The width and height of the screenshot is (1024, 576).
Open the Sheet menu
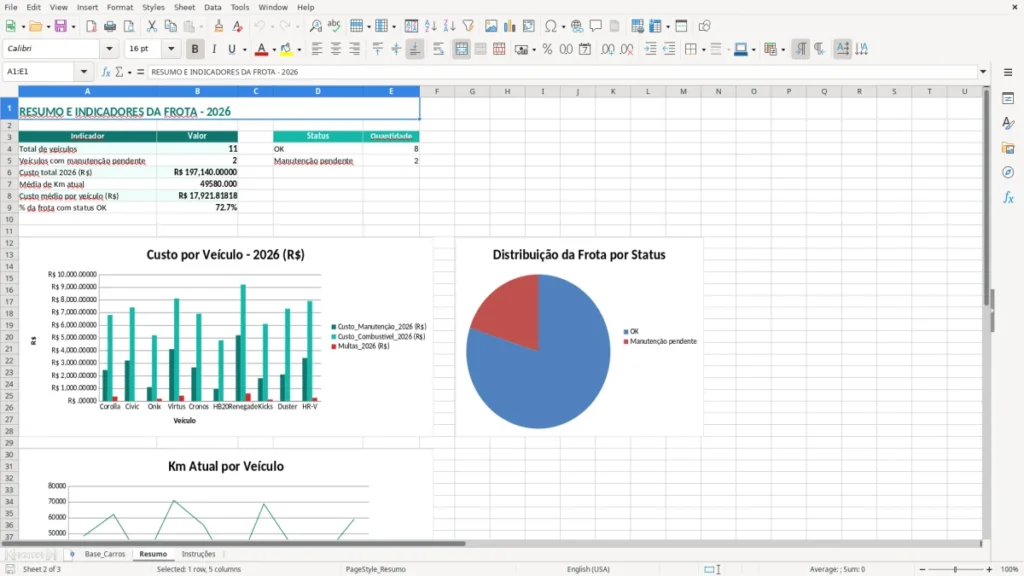184,7
